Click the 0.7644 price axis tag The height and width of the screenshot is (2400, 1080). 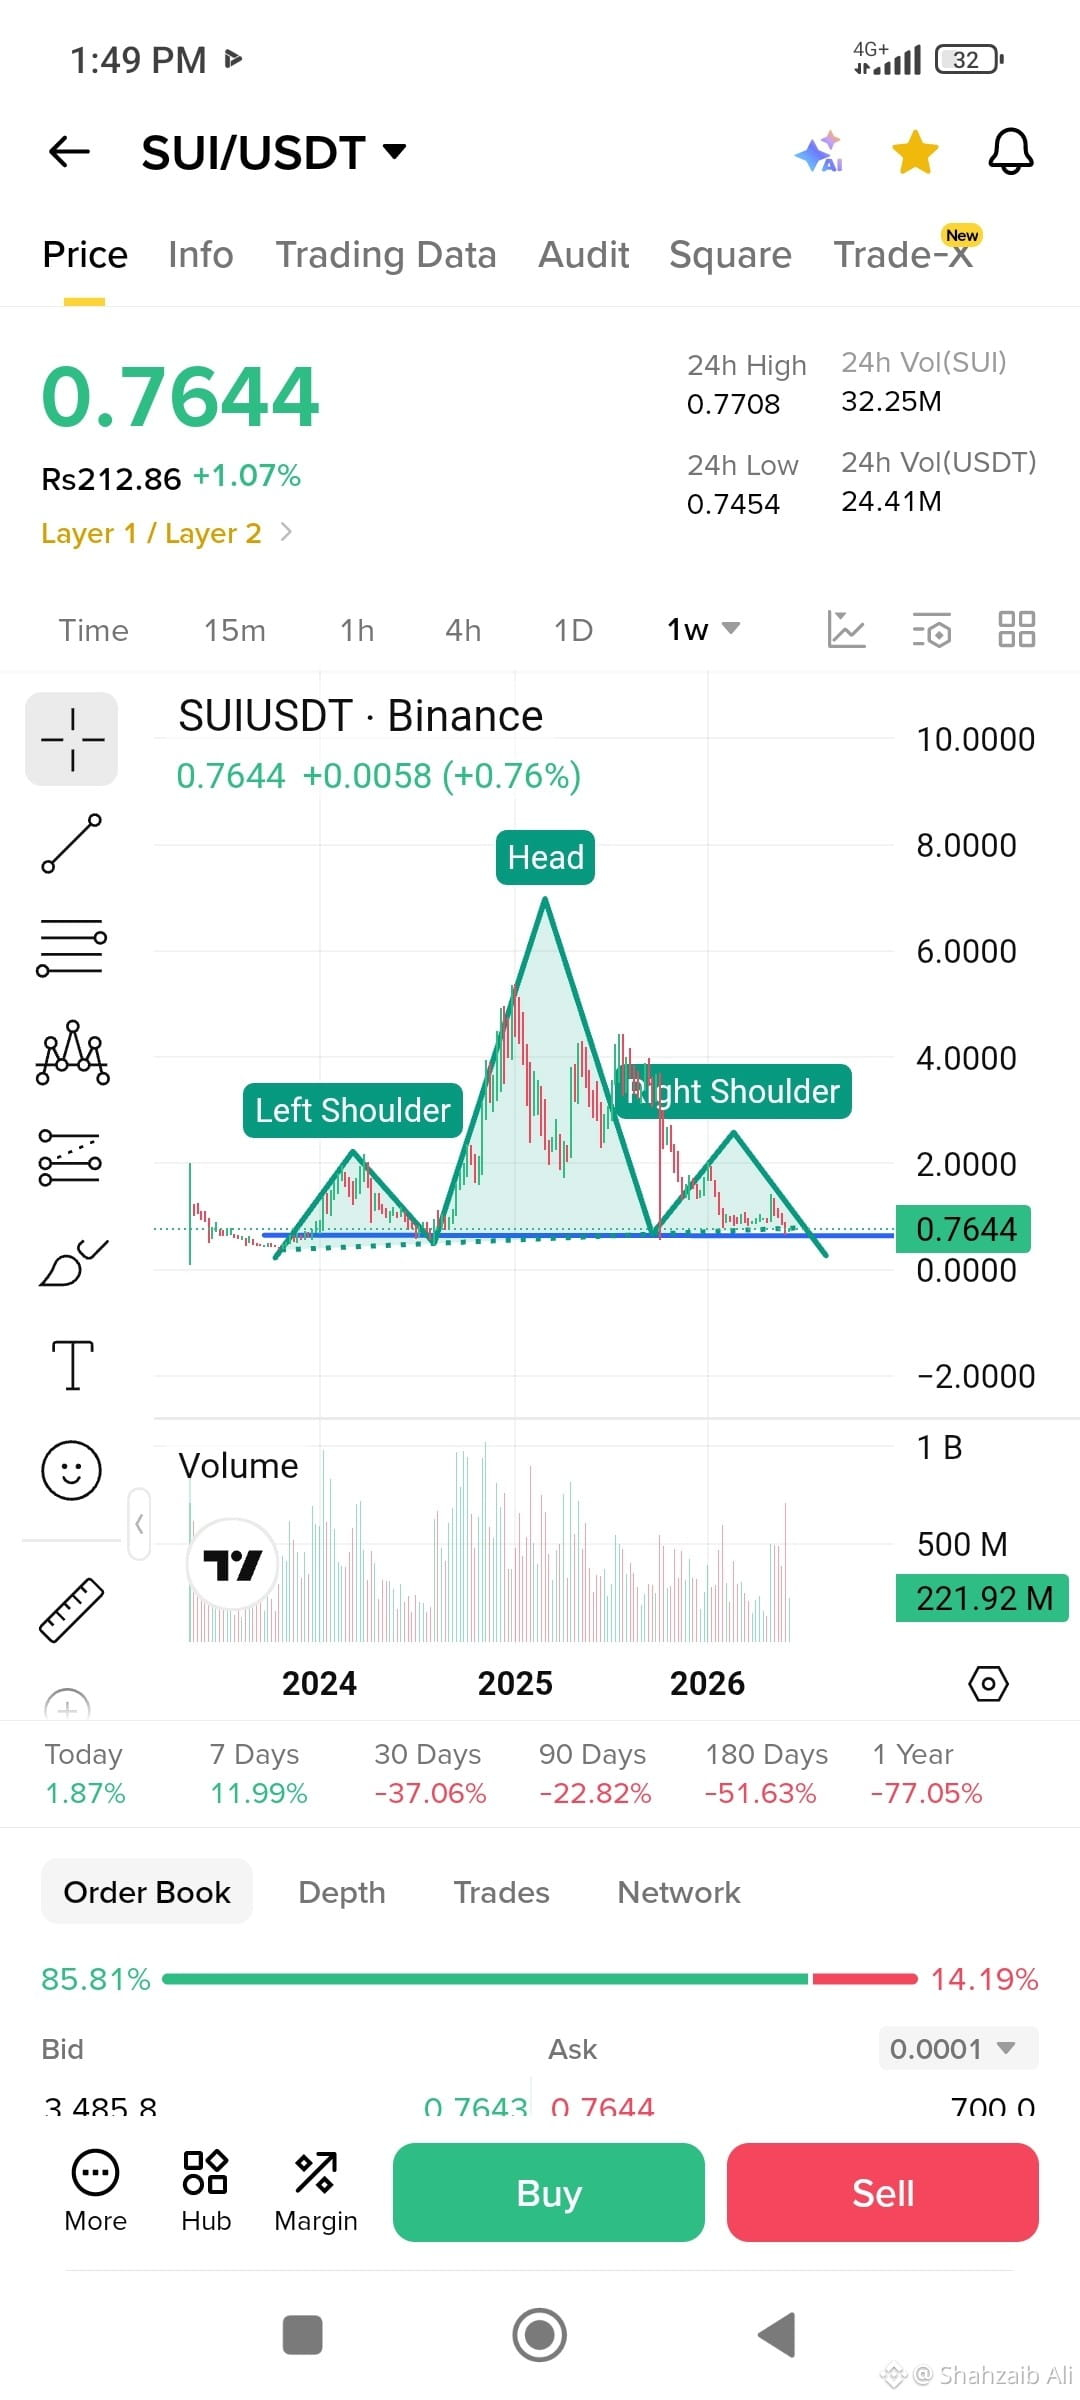point(964,1229)
